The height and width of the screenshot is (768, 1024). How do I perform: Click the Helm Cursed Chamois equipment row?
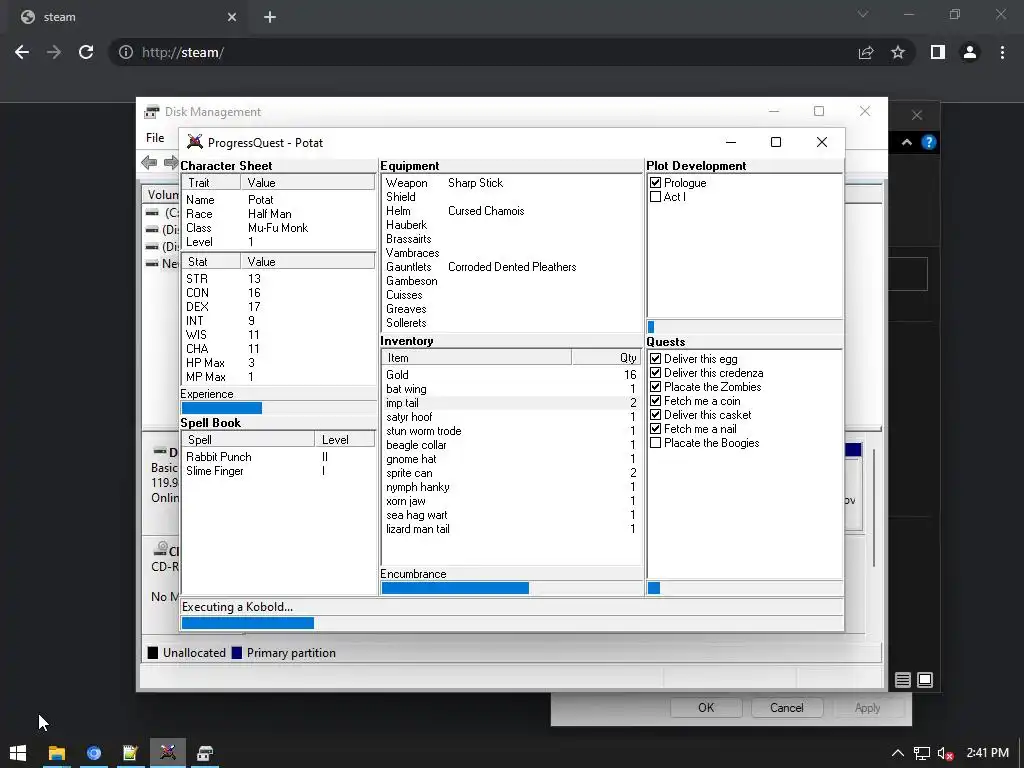512,211
